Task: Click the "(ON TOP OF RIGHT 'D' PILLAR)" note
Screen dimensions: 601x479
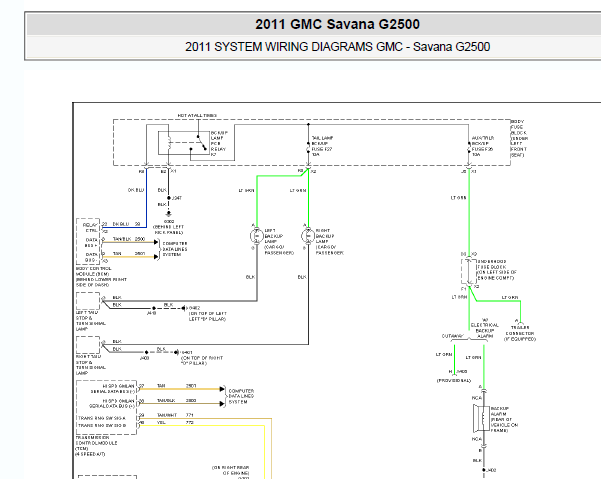Action: [202, 361]
